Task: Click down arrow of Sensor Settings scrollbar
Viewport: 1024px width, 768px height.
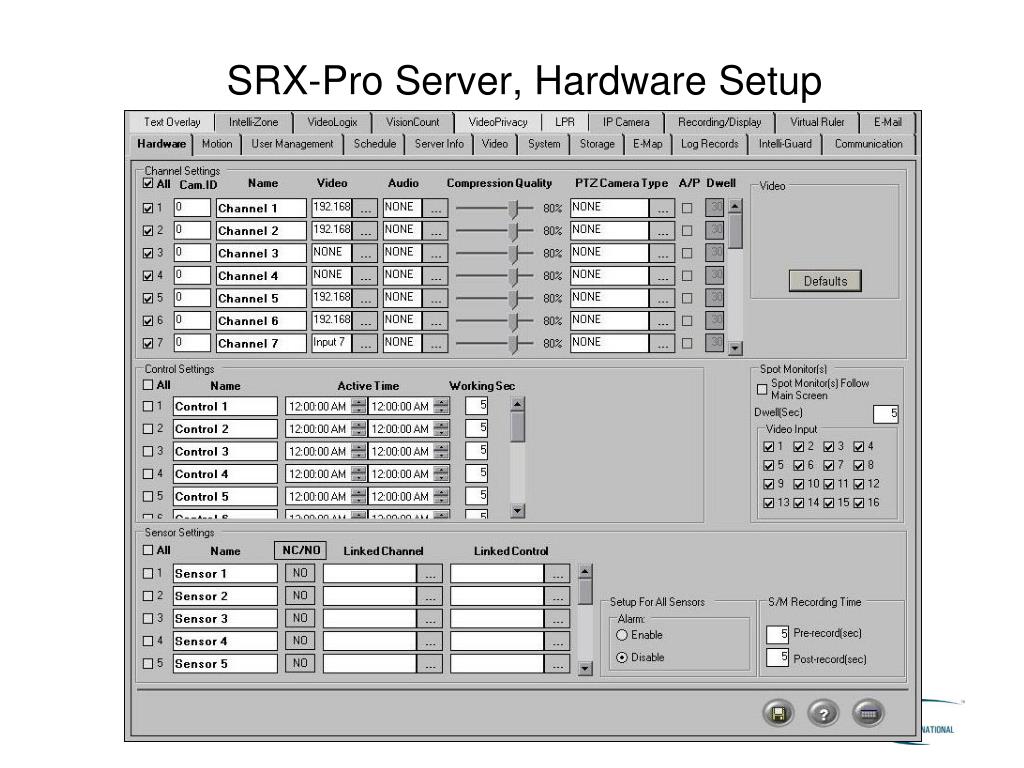Action: pos(585,668)
